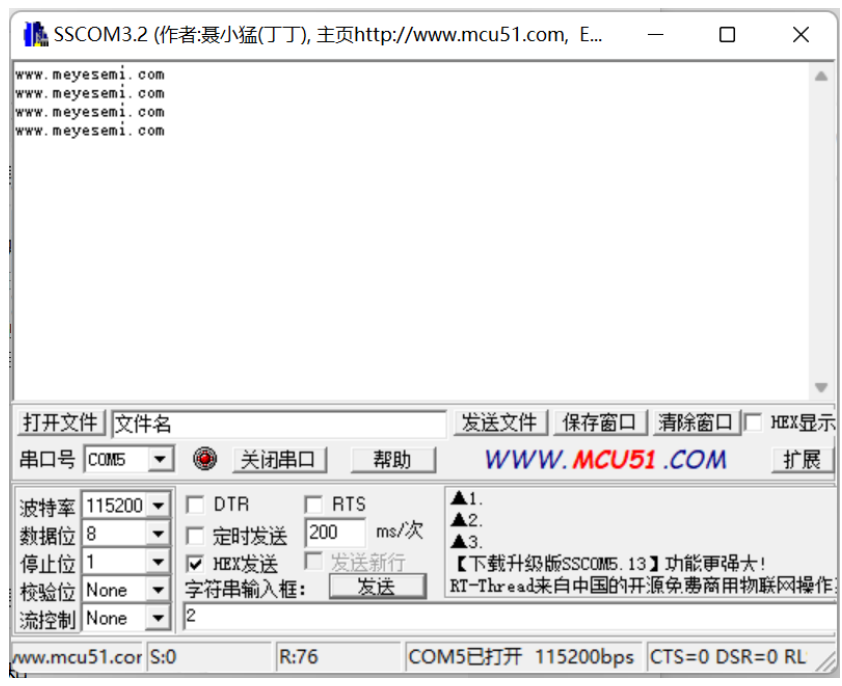Click the ▲3. line in the info panel
The height and width of the screenshot is (686, 842).
coord(467,541)
